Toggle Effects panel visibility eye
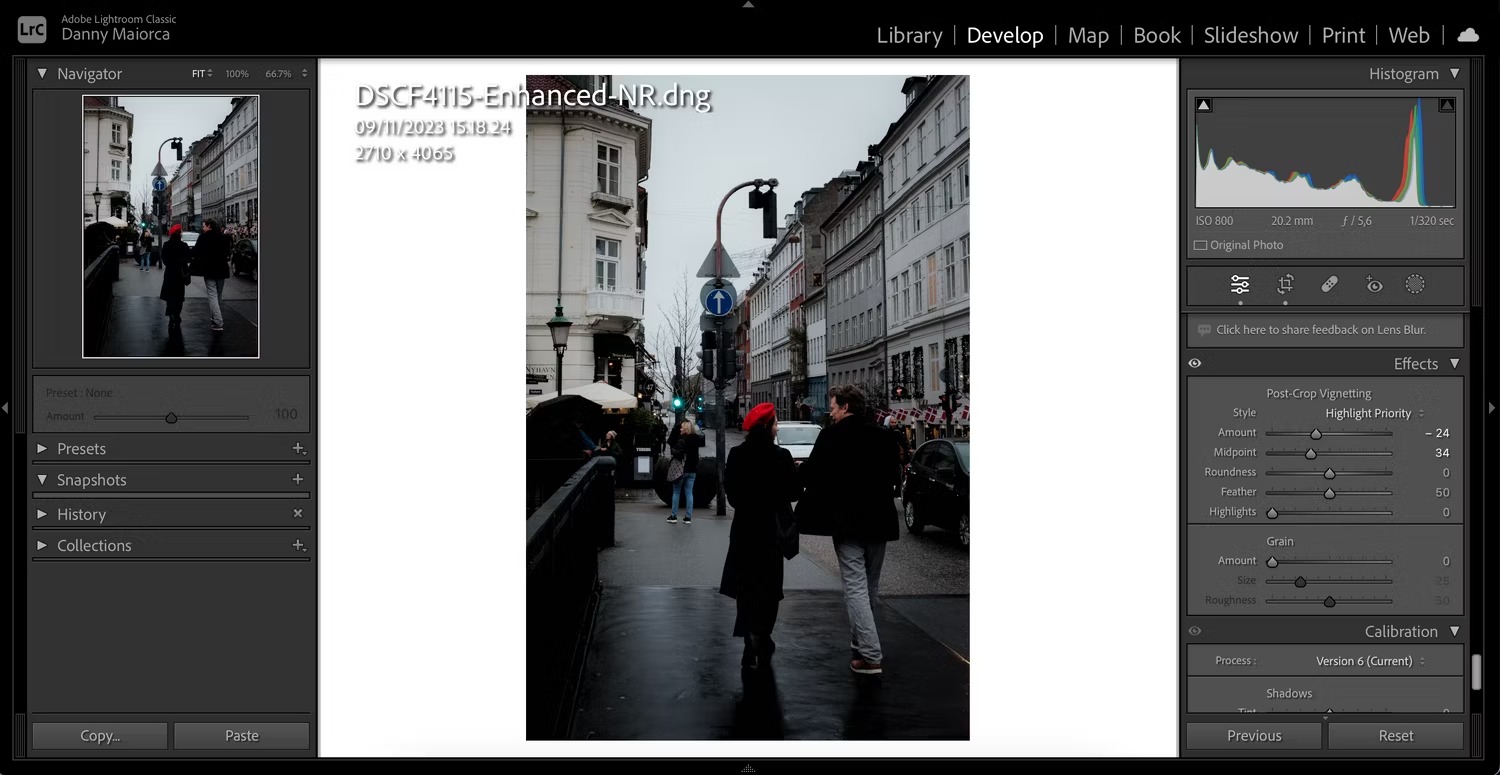1500x775 pixels. tap(1195, 364)
